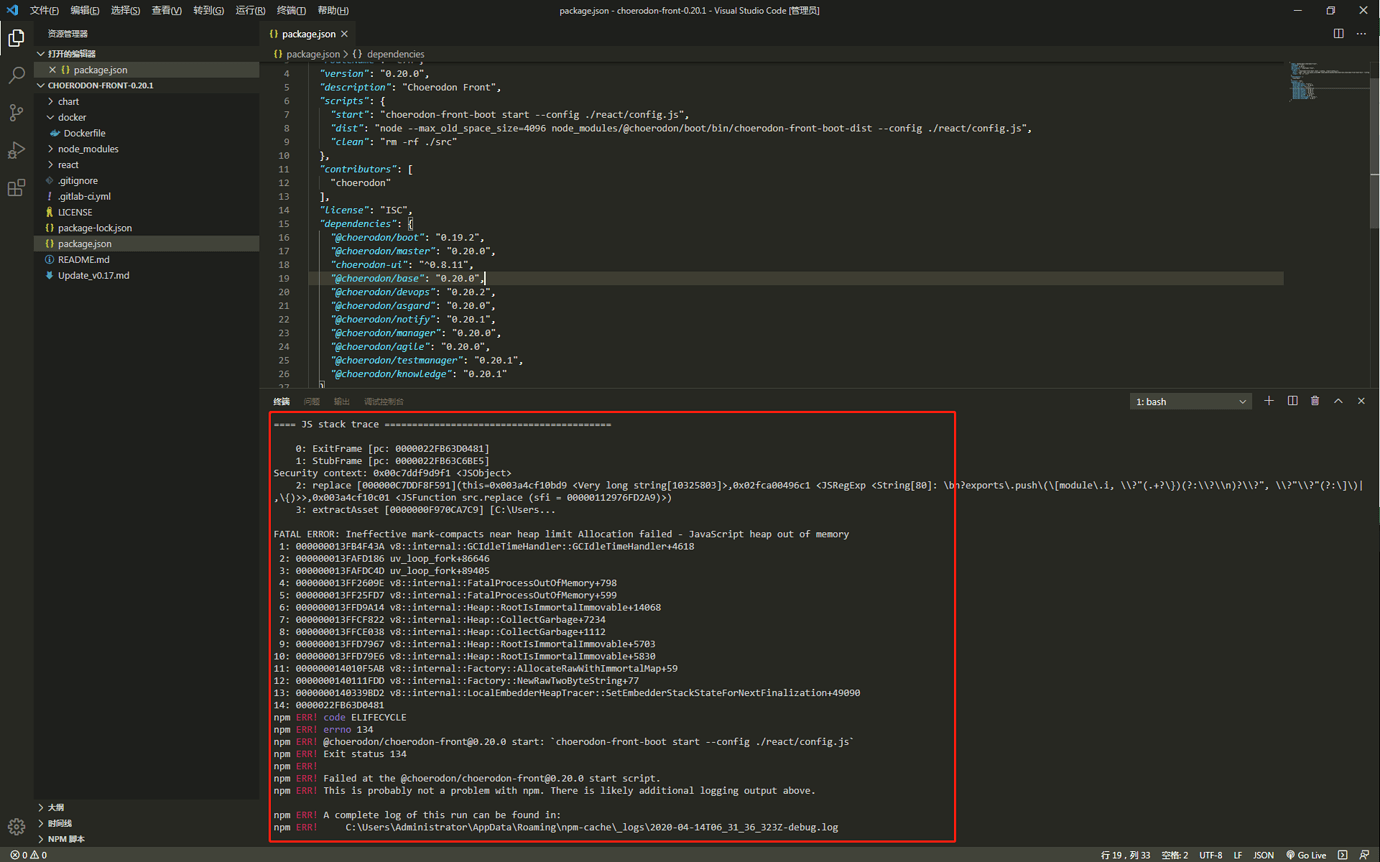
Task: Close the package.json editor tab
Action: pos(345,34)
